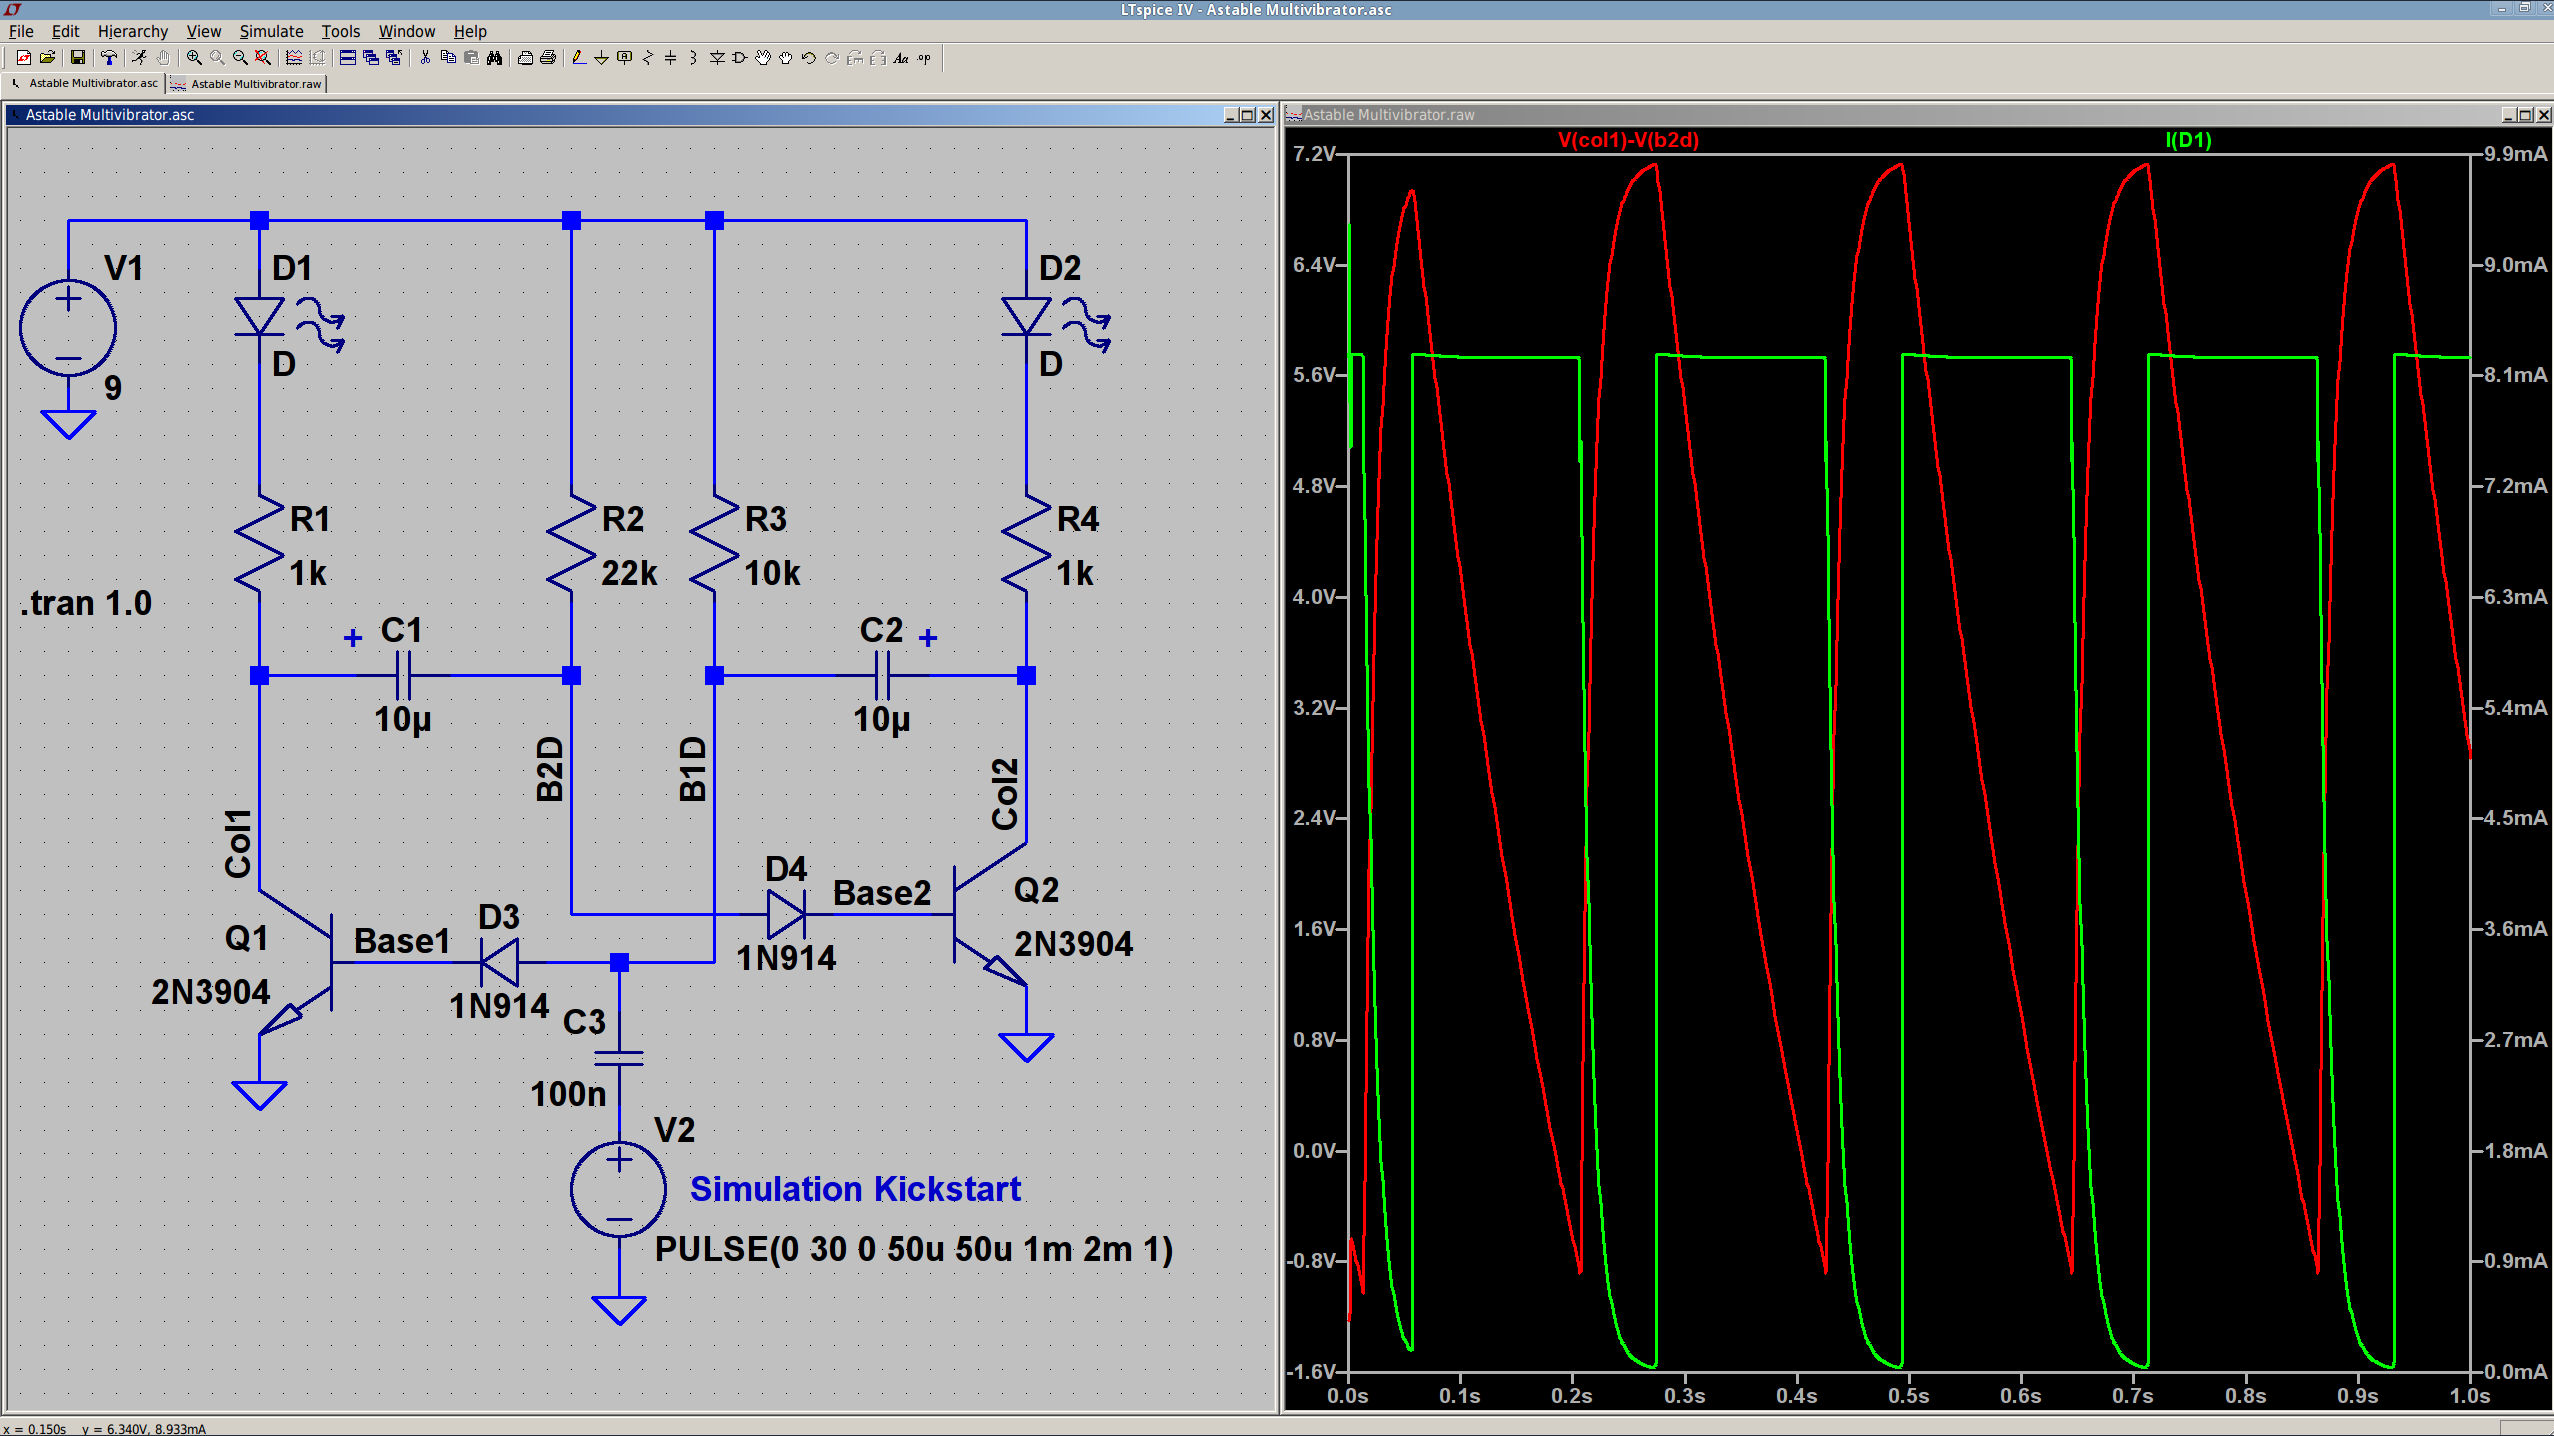The width and height of the screenshot is (2554, 1436).
Task: Switch to Astable Multivibrator.raw tab
Action: tap(255, 84)
